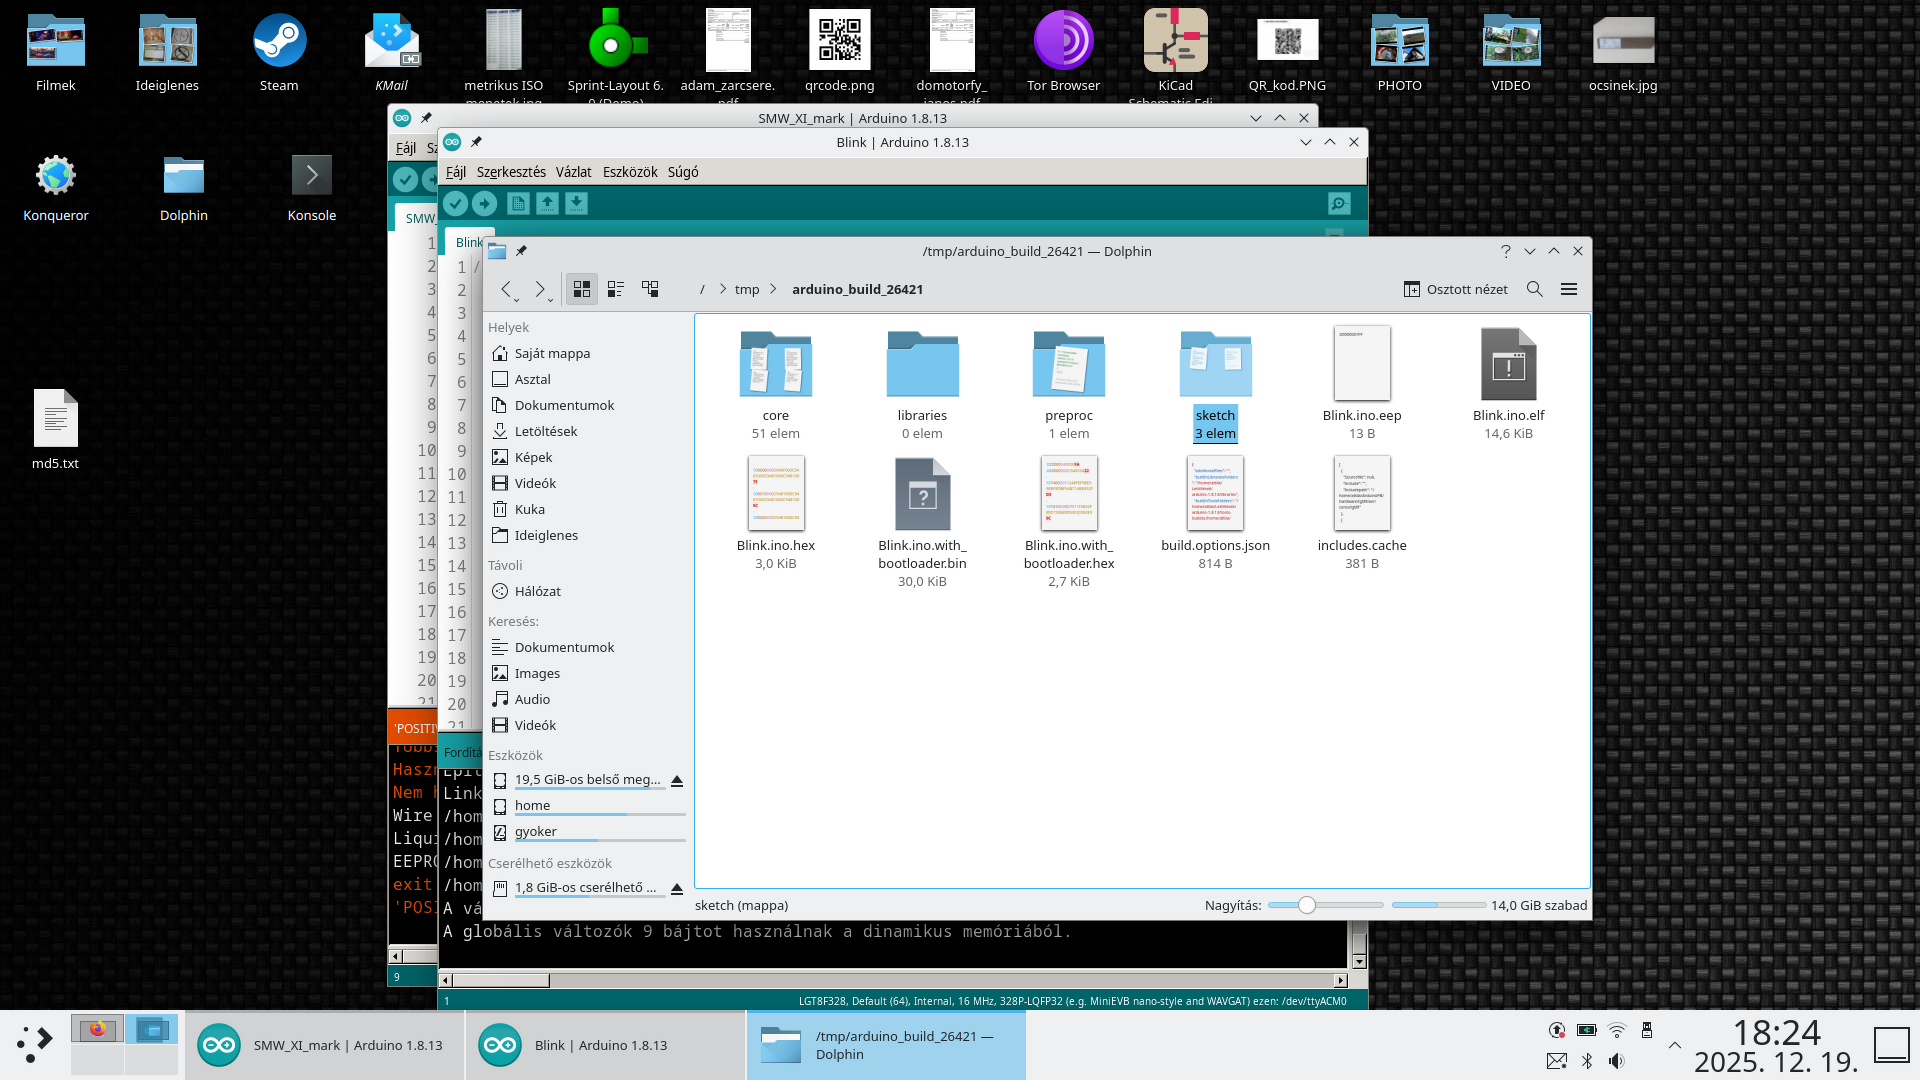The width and height of the screenshot is (1920, 1080).
Task: Switch Dolphin to compact view mode
Action: click(616, 289)
